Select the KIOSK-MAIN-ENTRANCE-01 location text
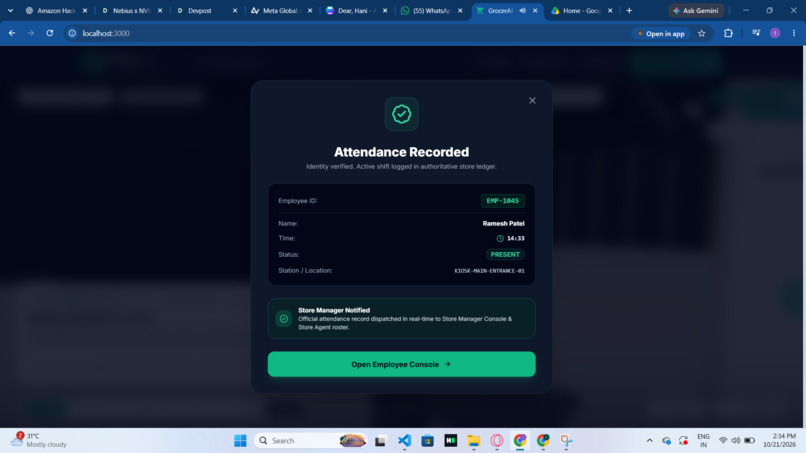This screenshot has width=806, height=453. coord(489,271)
